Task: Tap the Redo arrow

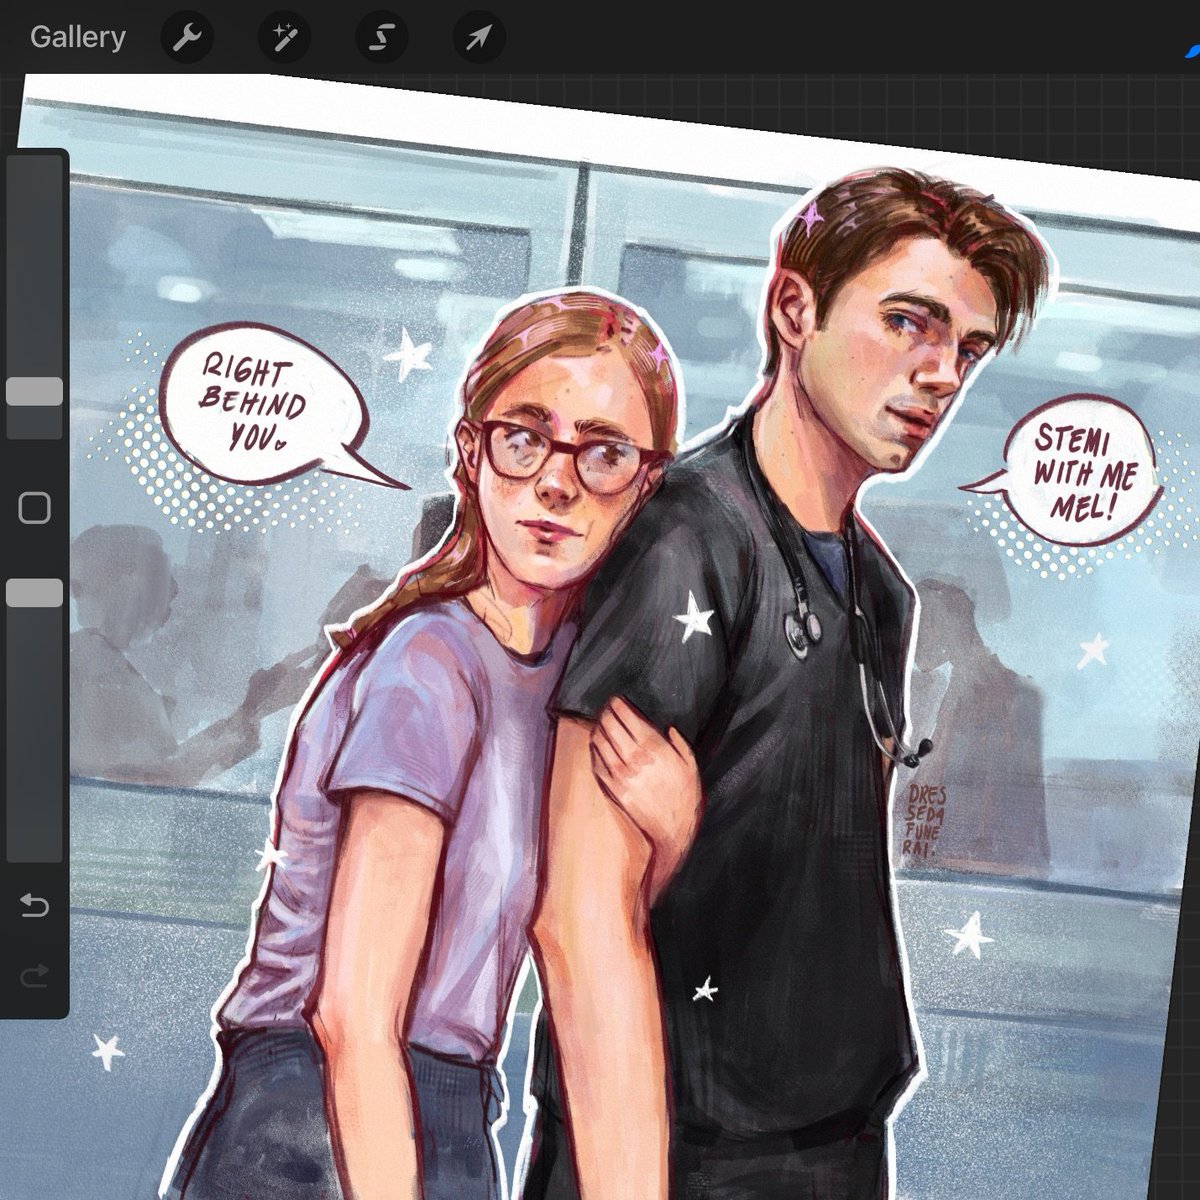Action: (x=35, y=976)
